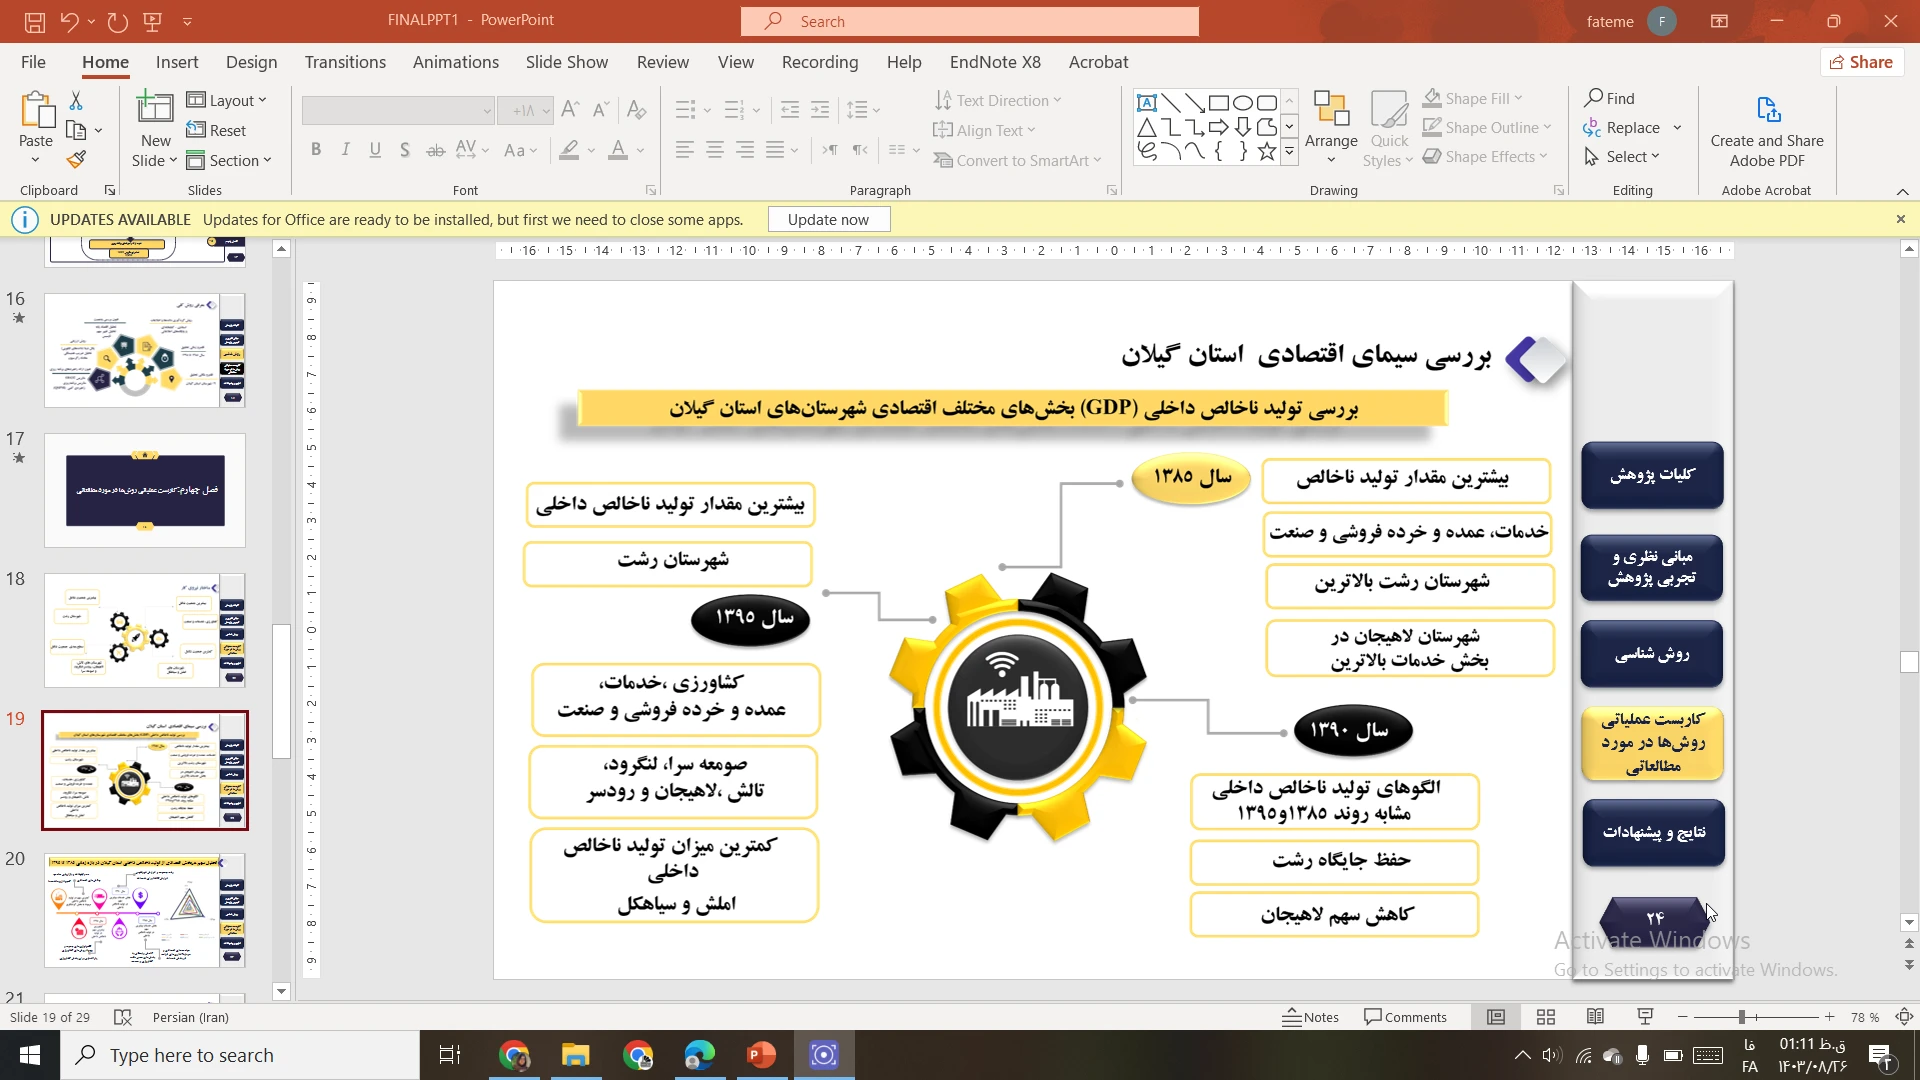This screenshot has height=1080, width=1920.
Task: Switch to the Design tab
Action: [251, 62]
